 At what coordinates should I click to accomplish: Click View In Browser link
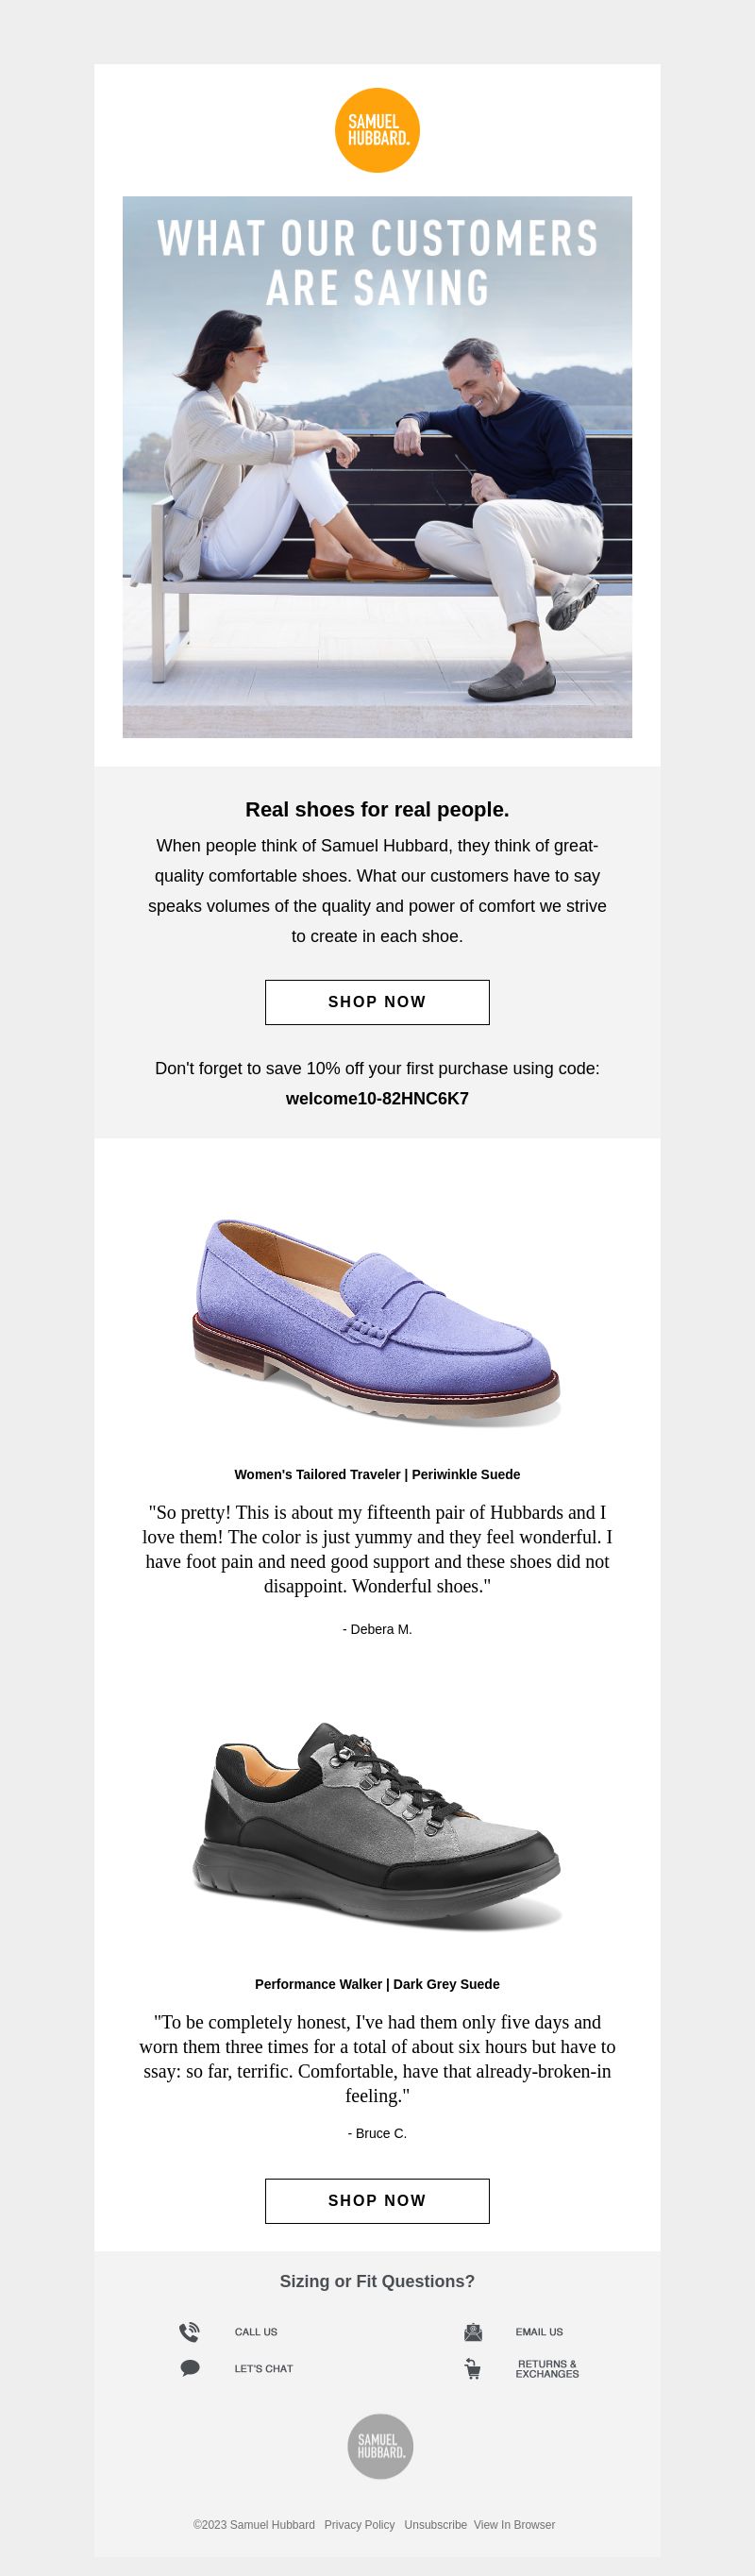click(514, 2524)
